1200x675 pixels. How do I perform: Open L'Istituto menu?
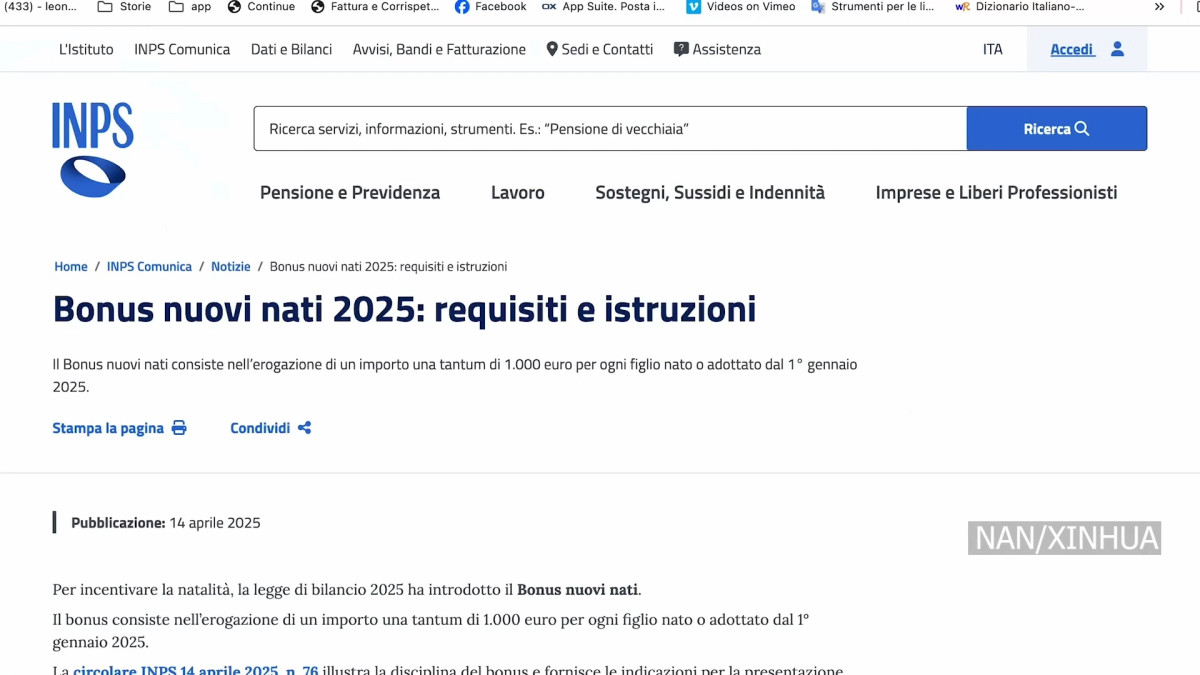(86, 49)
